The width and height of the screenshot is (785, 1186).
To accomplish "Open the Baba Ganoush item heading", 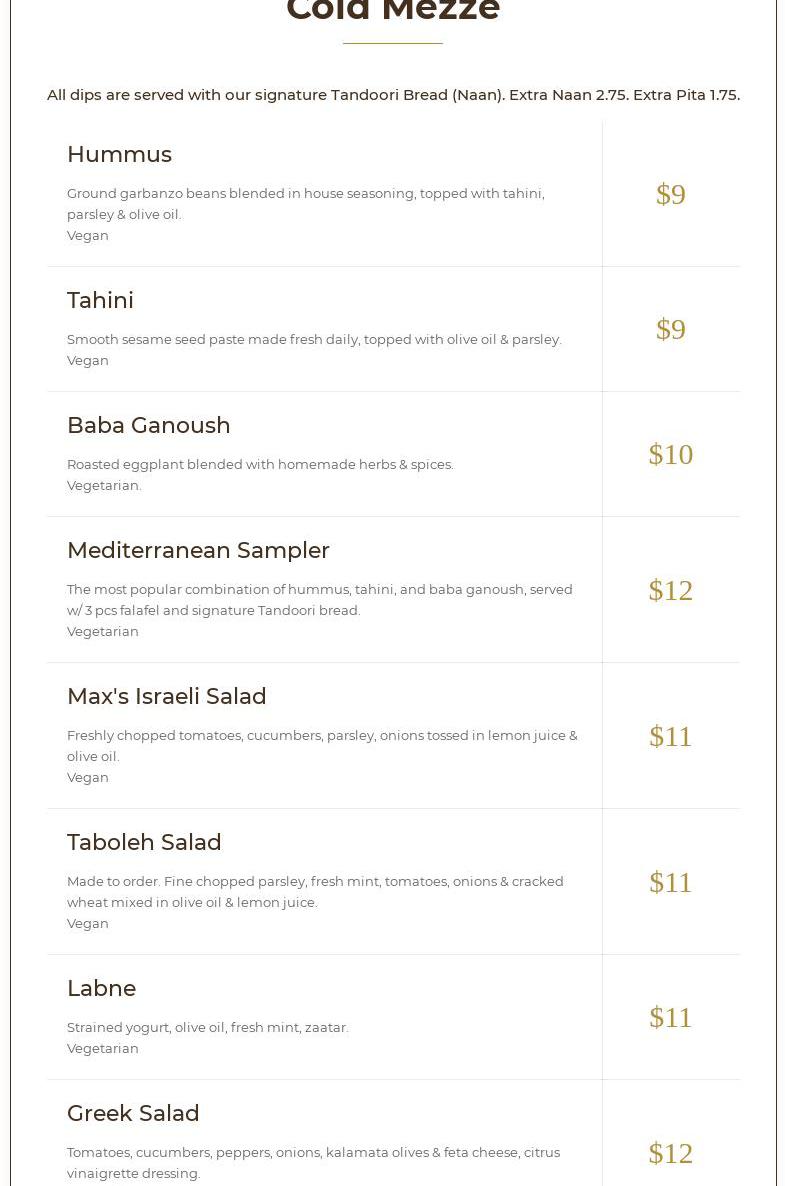I will (x=148, y=425).
